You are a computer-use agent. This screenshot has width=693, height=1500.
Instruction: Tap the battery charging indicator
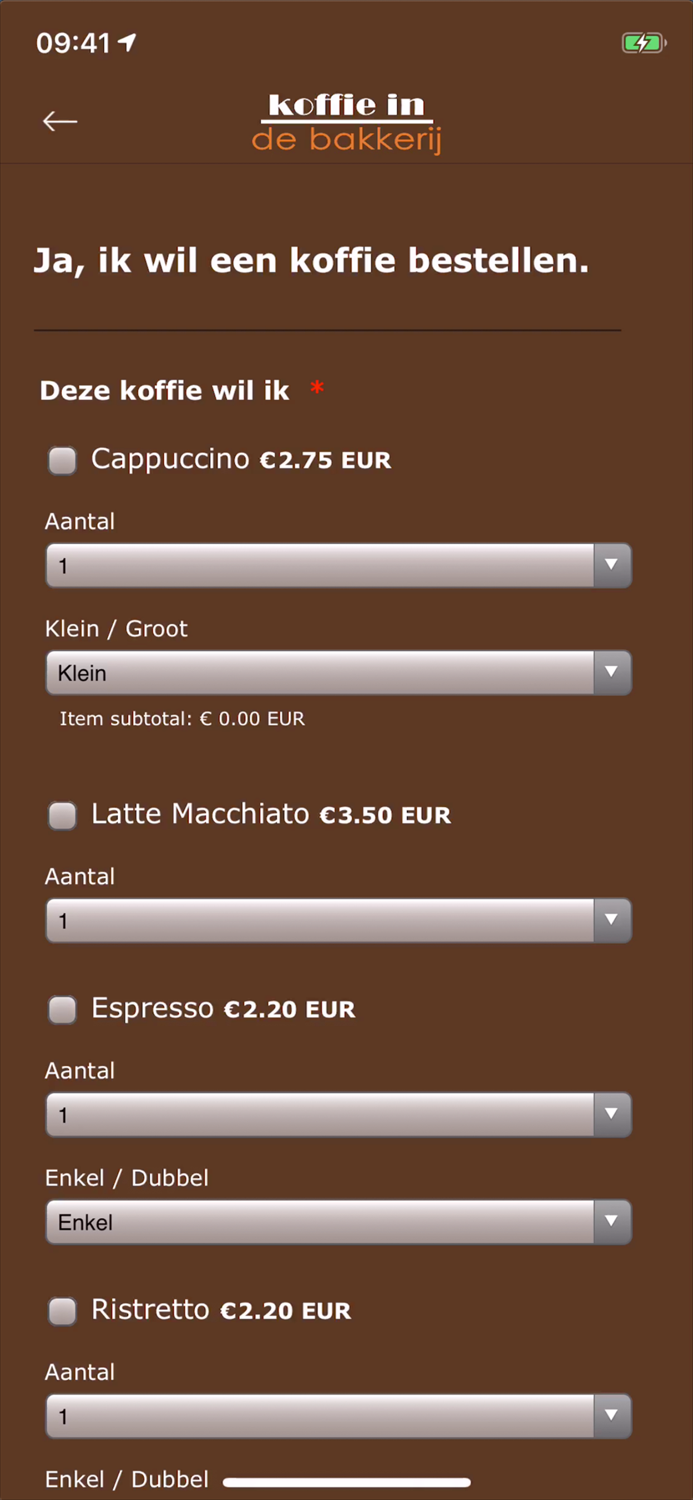pos(644,43)
